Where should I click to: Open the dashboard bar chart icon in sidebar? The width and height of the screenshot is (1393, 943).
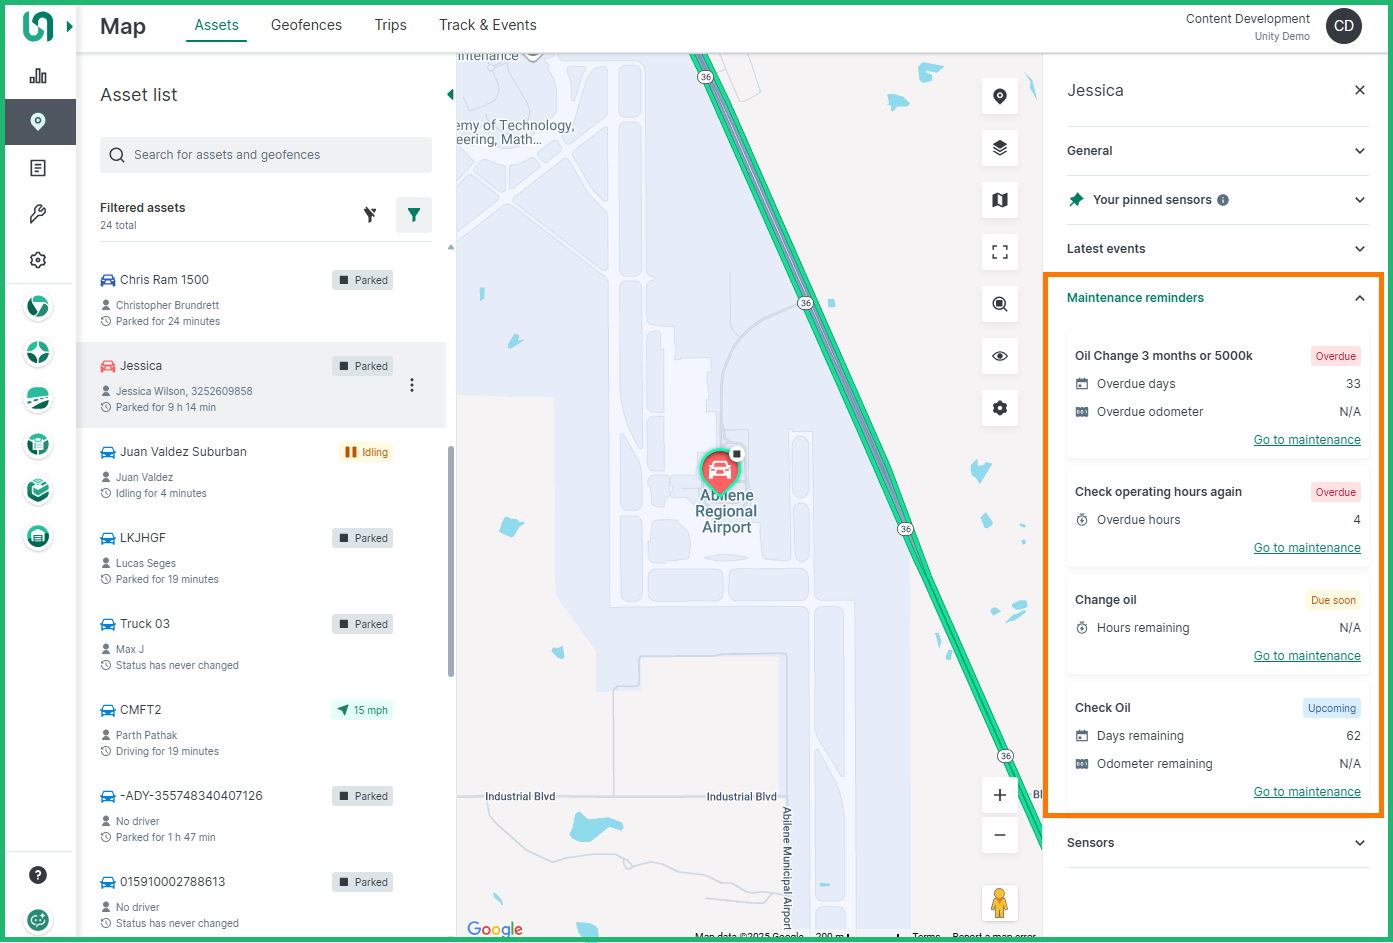click(38, 76)
